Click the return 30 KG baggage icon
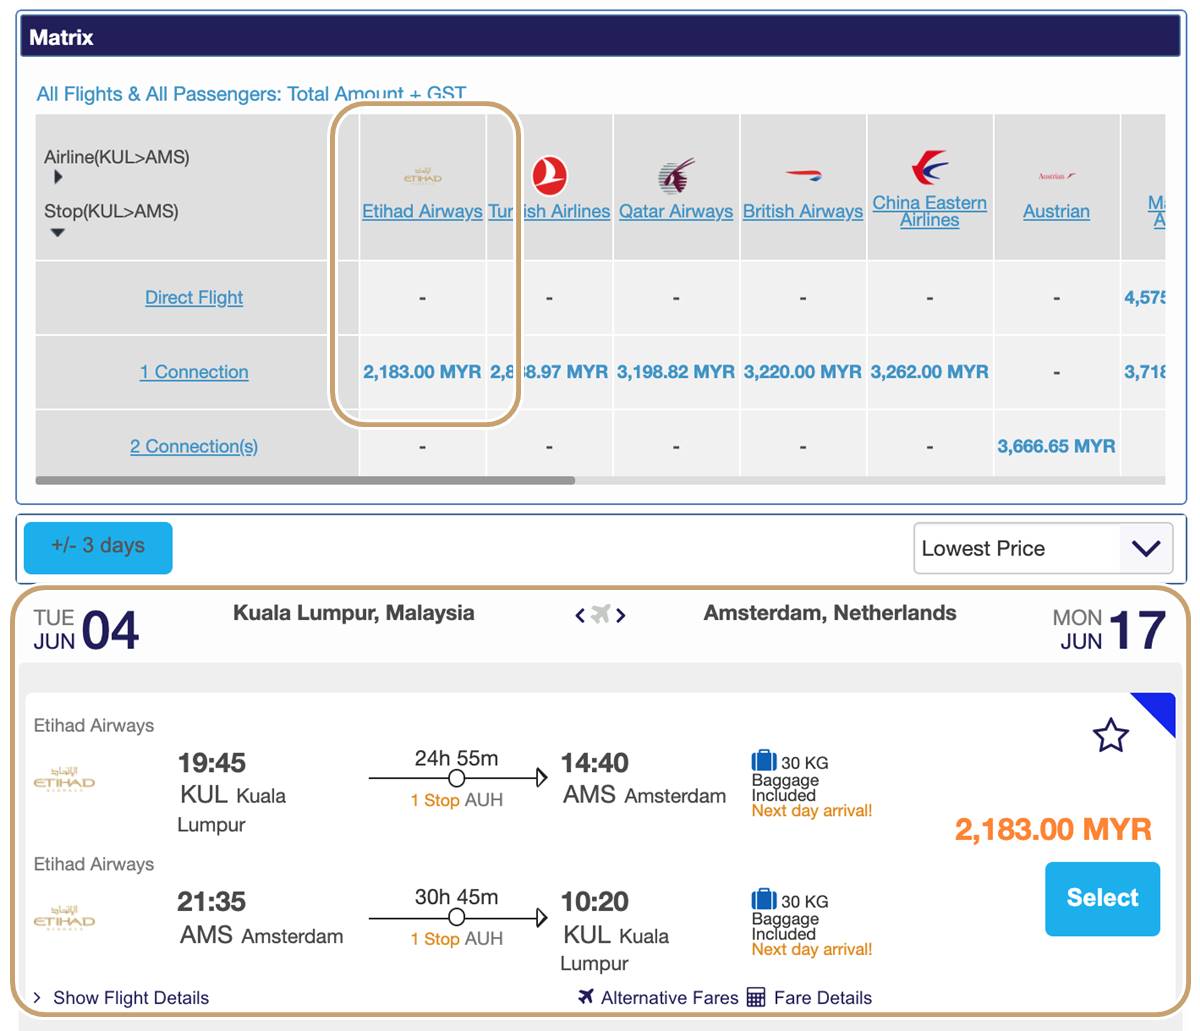 tap(764, 900)
